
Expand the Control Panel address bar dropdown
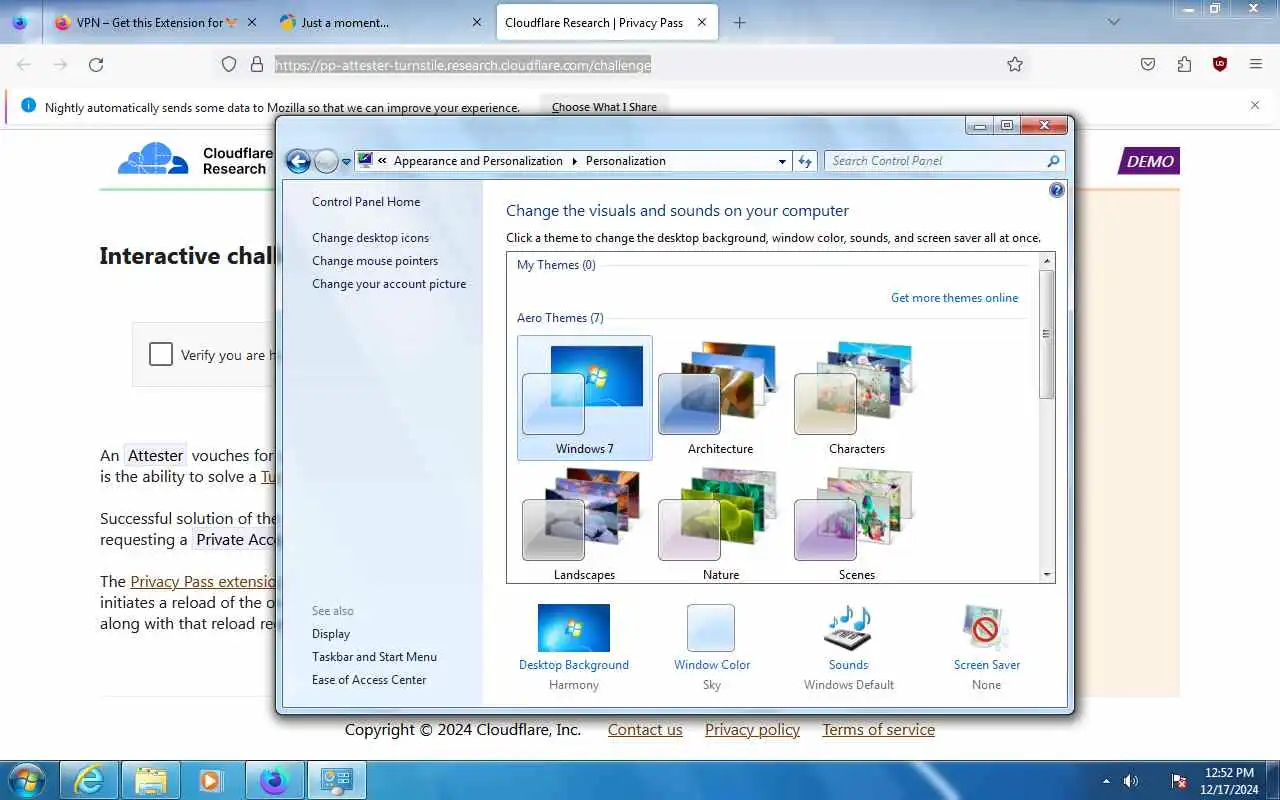click(x=782, y=161)
